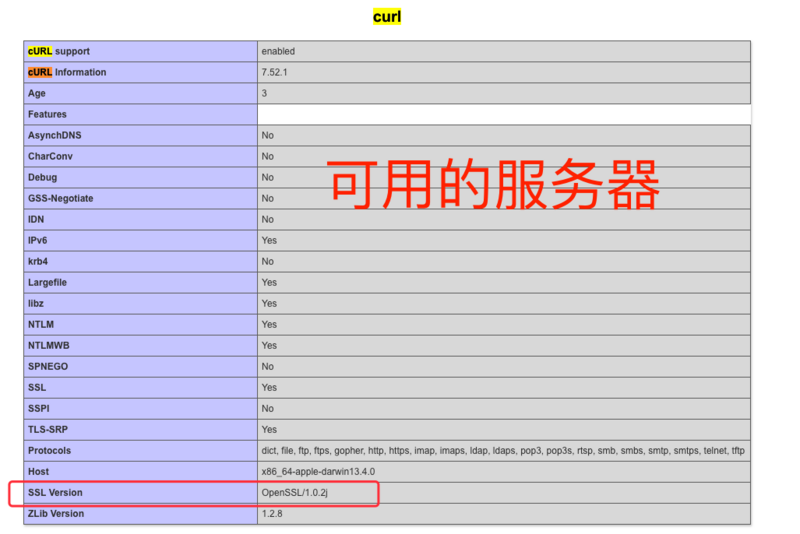This screenshot has width=800, height=534.
Task: Click the 'No' value beside SSPI
Action: click(268, 409)
